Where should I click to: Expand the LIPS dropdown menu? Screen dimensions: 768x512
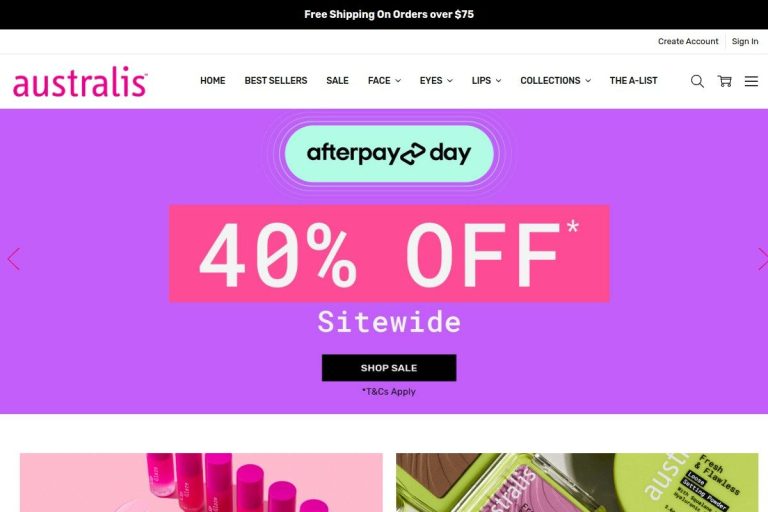(486, 80)
